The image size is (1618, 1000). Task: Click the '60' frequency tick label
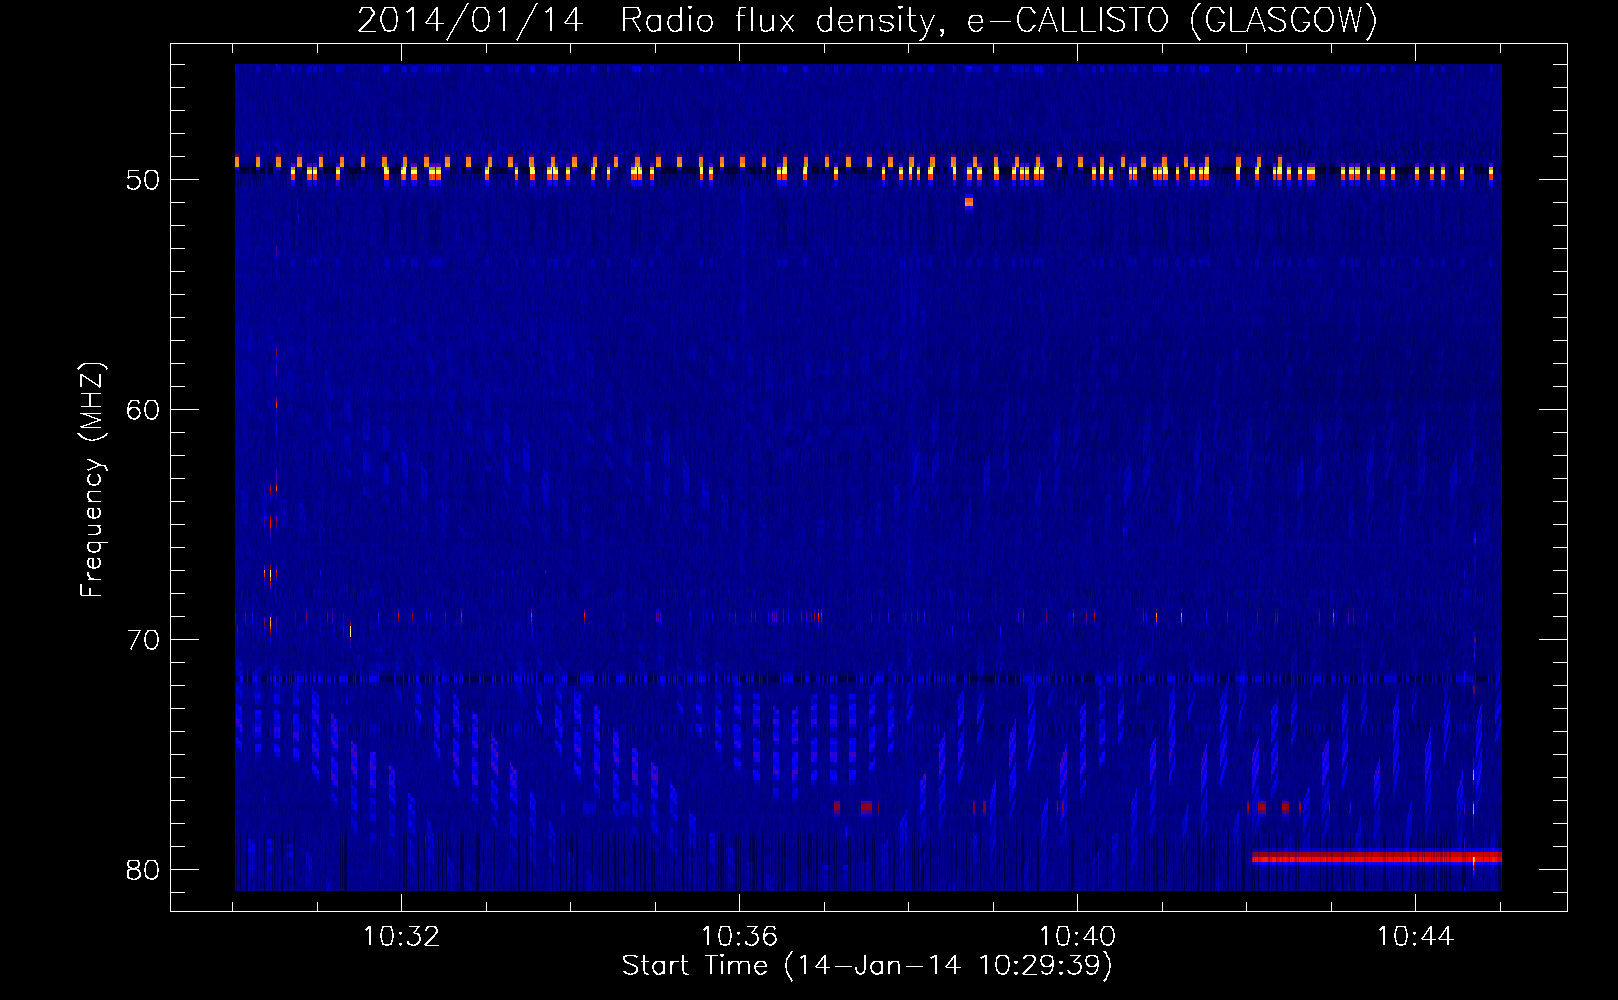pos(143,410)
